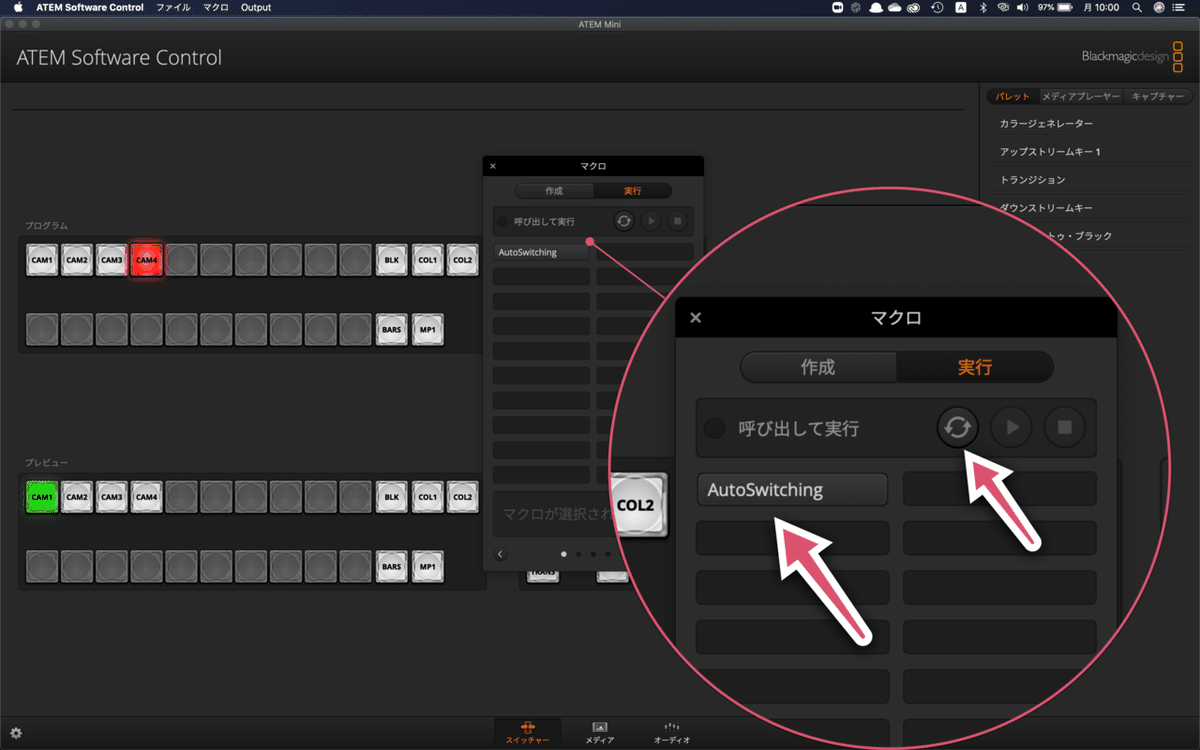Click the battery status icon
This screenshot has height=750, width=1200.
point(1067,7)
